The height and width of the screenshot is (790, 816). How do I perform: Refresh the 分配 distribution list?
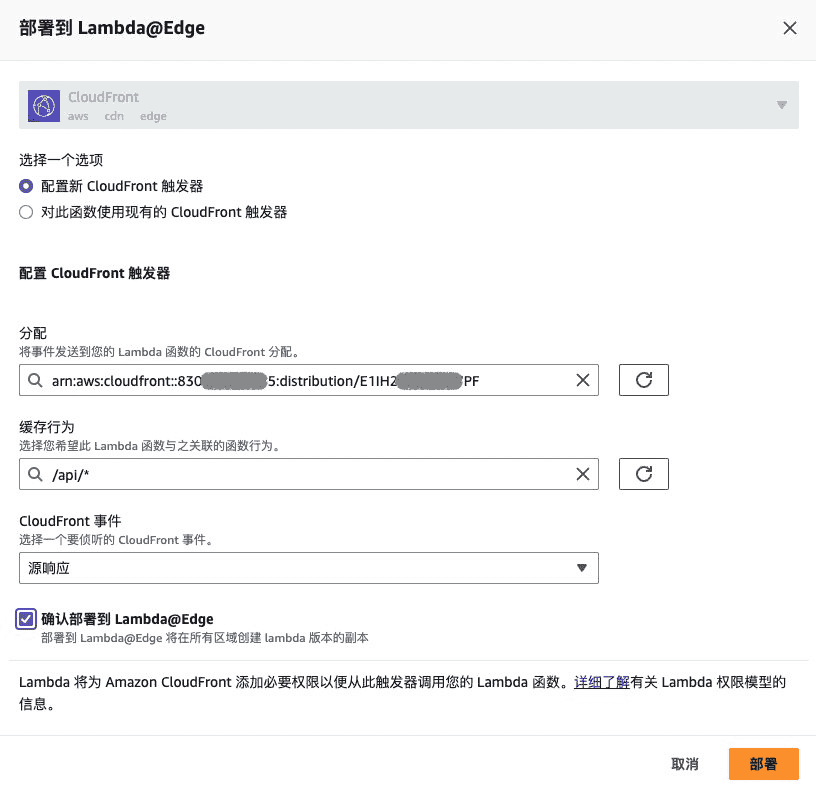(644, 380)
